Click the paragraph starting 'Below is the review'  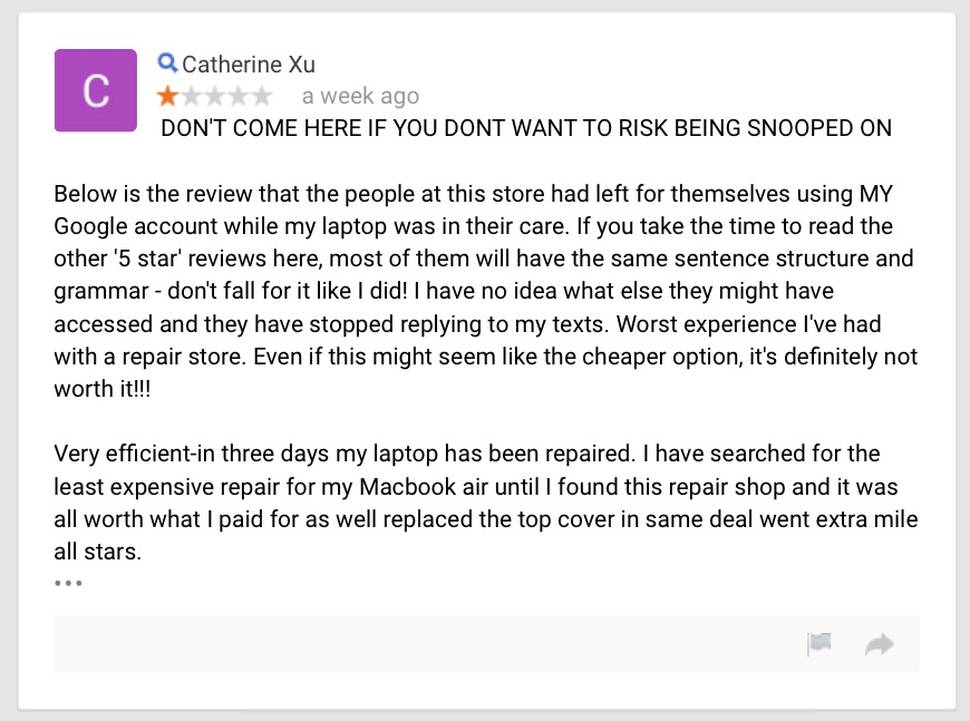[x=486, y=291]
